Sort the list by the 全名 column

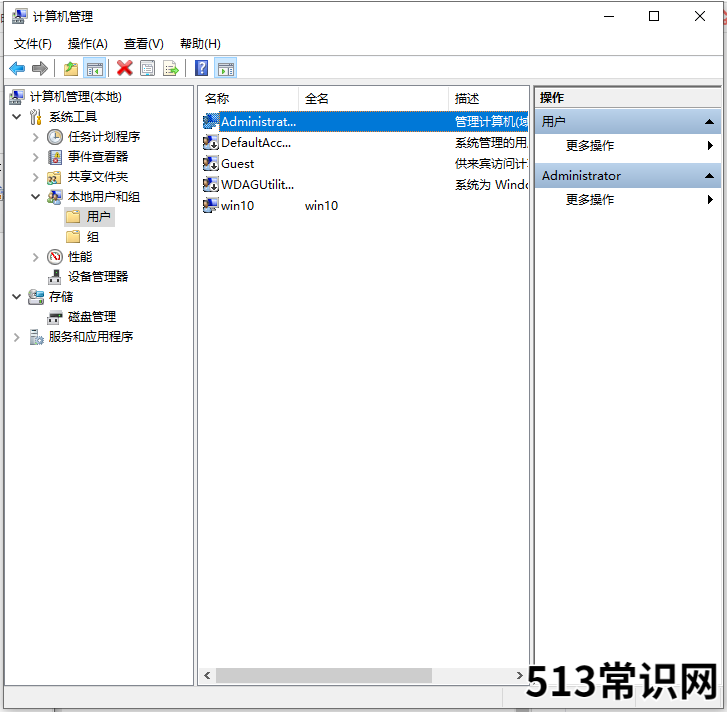tap(374, 98)
